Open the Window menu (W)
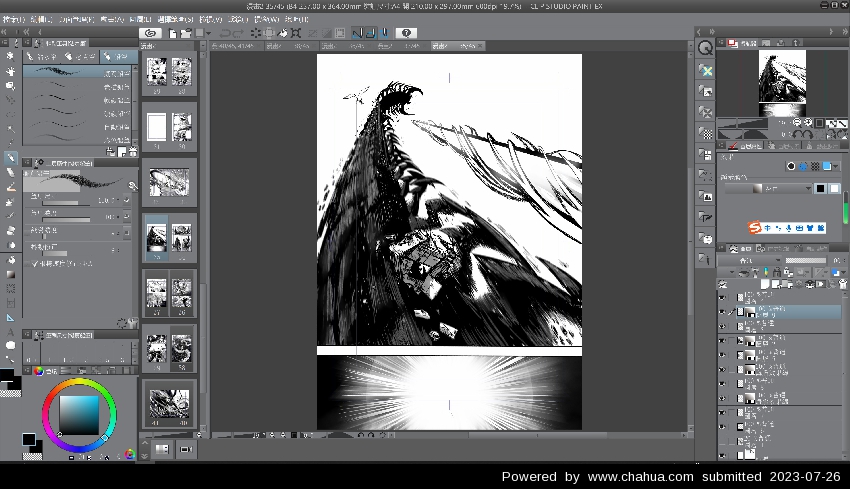Viewport: 850px width, 489px height. [267, 19]
